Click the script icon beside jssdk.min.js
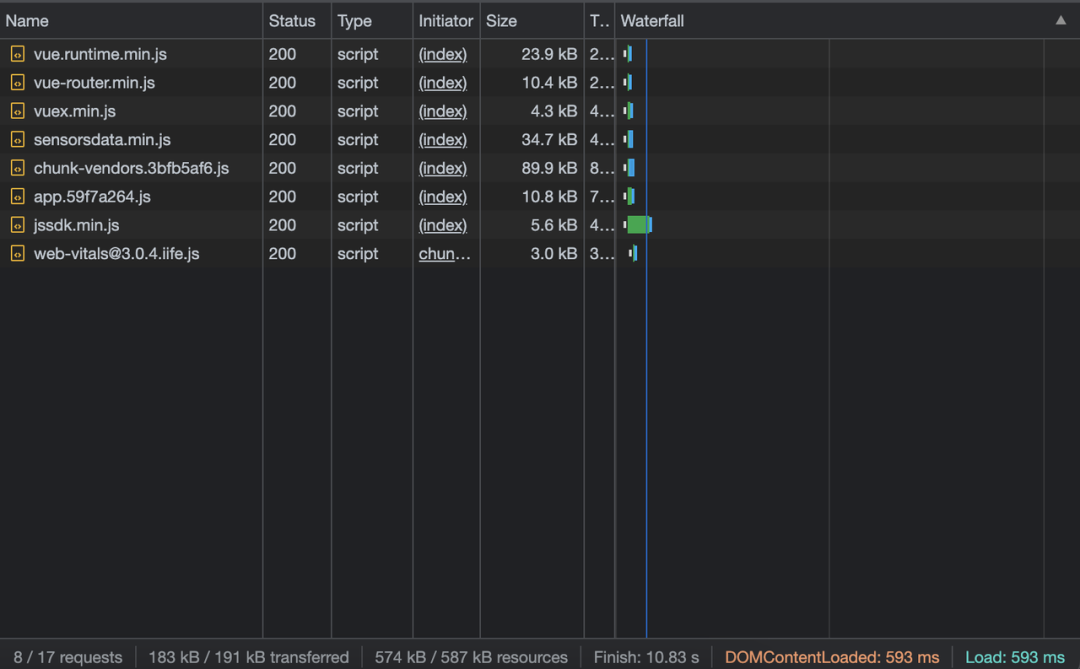This screenshot has height=669, width=1080. (x=17, y=225)
